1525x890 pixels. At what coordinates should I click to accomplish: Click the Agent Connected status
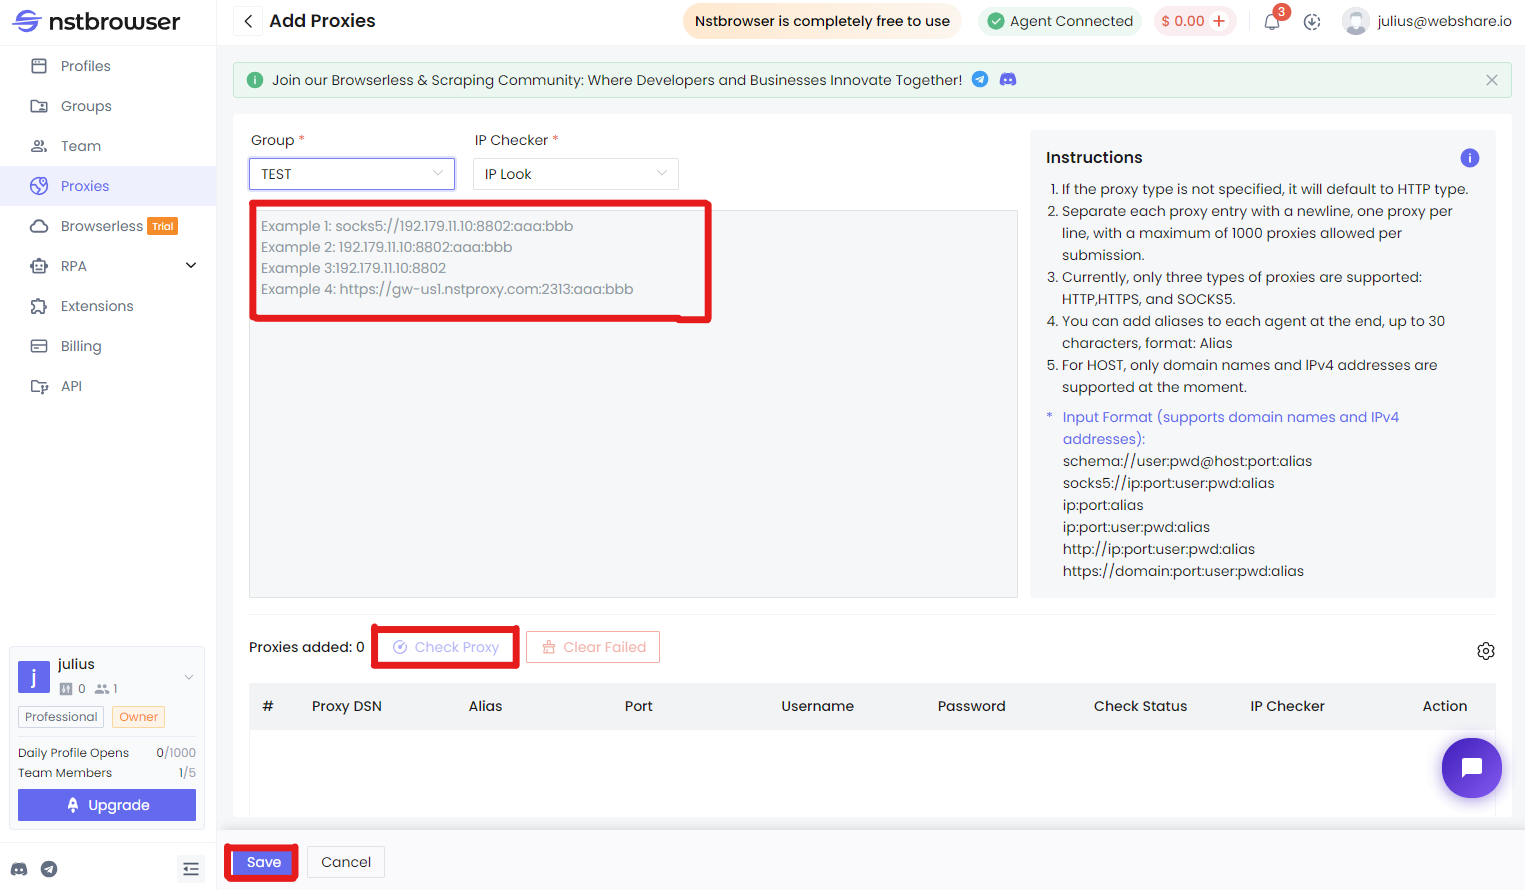click(x=1061, y=21)
